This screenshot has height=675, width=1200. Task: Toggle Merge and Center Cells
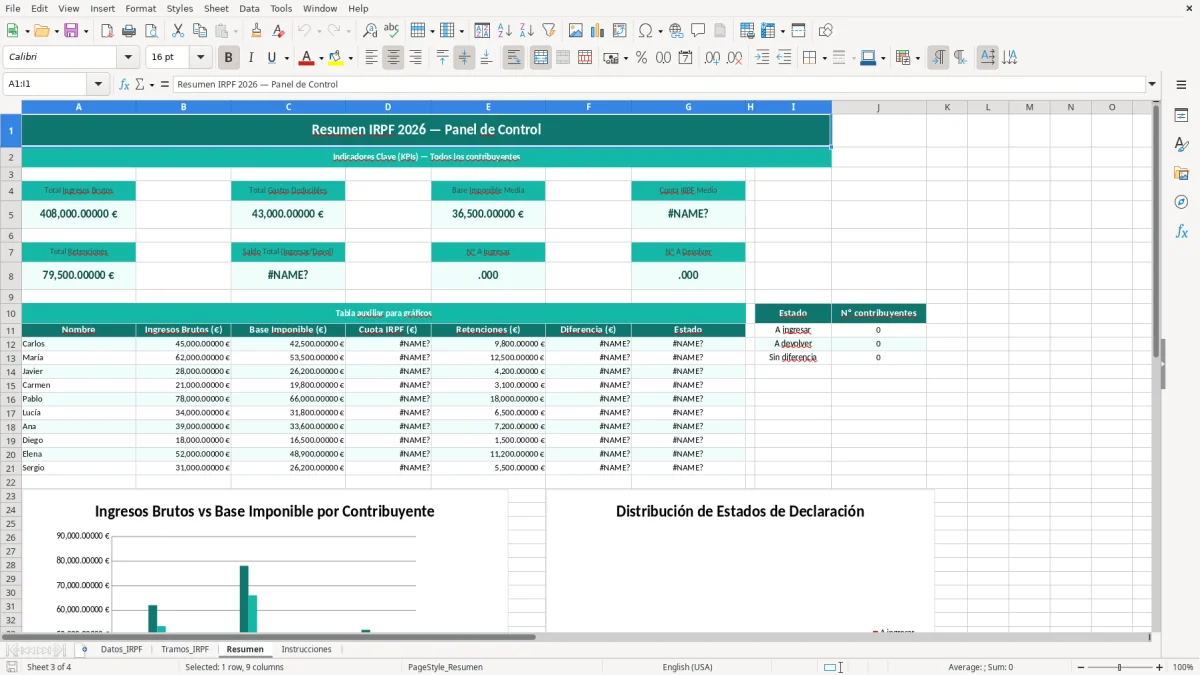coord(540,58)
